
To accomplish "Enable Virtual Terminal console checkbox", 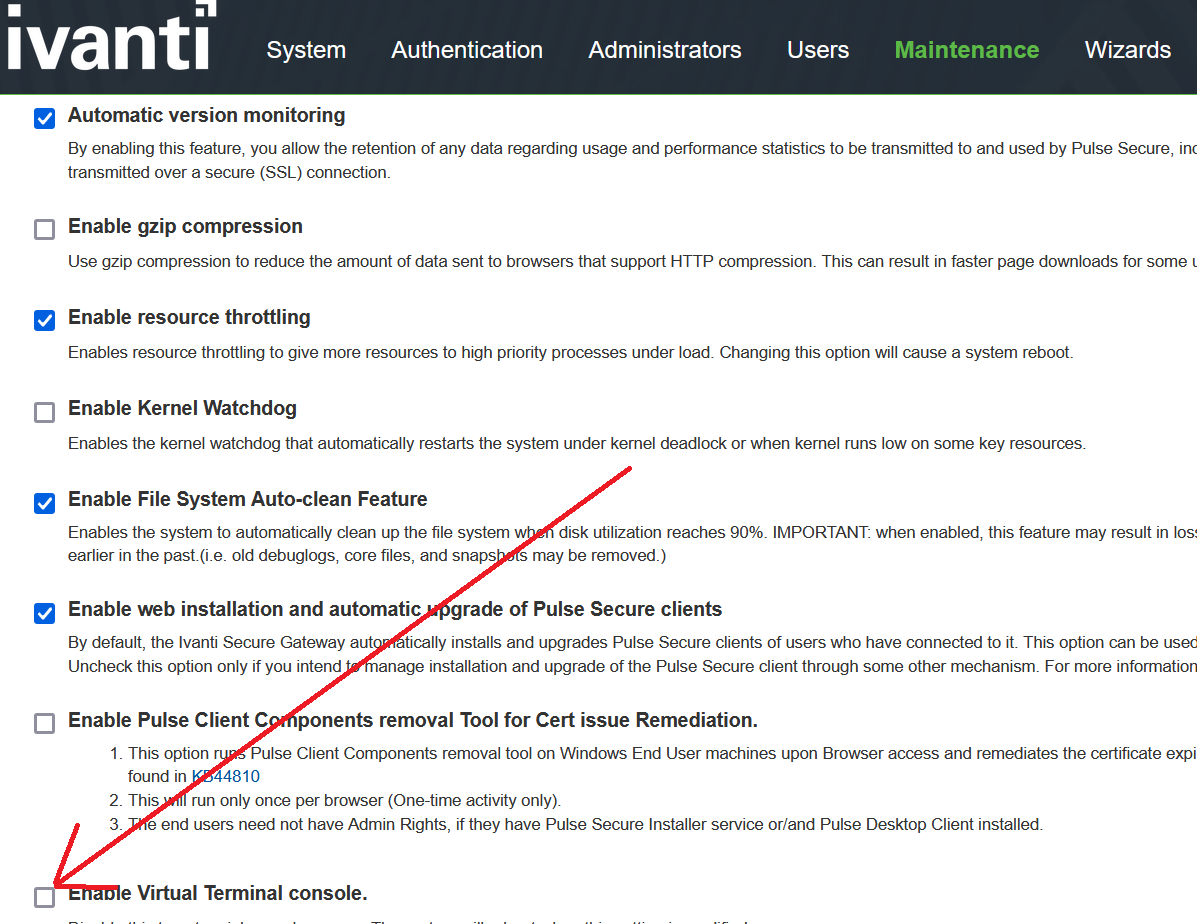I will point(45,897).
